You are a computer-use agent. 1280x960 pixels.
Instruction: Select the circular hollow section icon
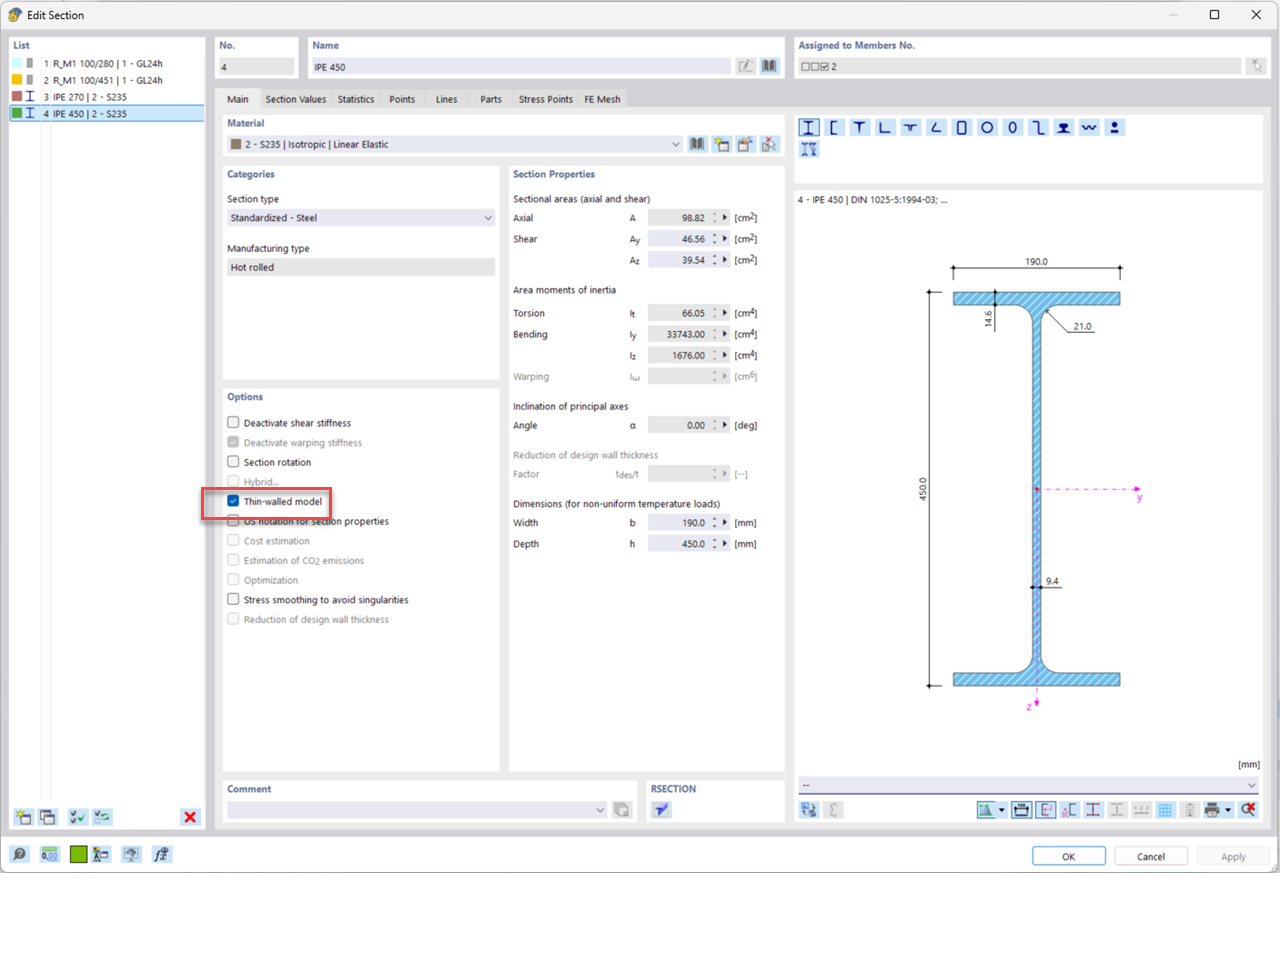tap(987, 127)
